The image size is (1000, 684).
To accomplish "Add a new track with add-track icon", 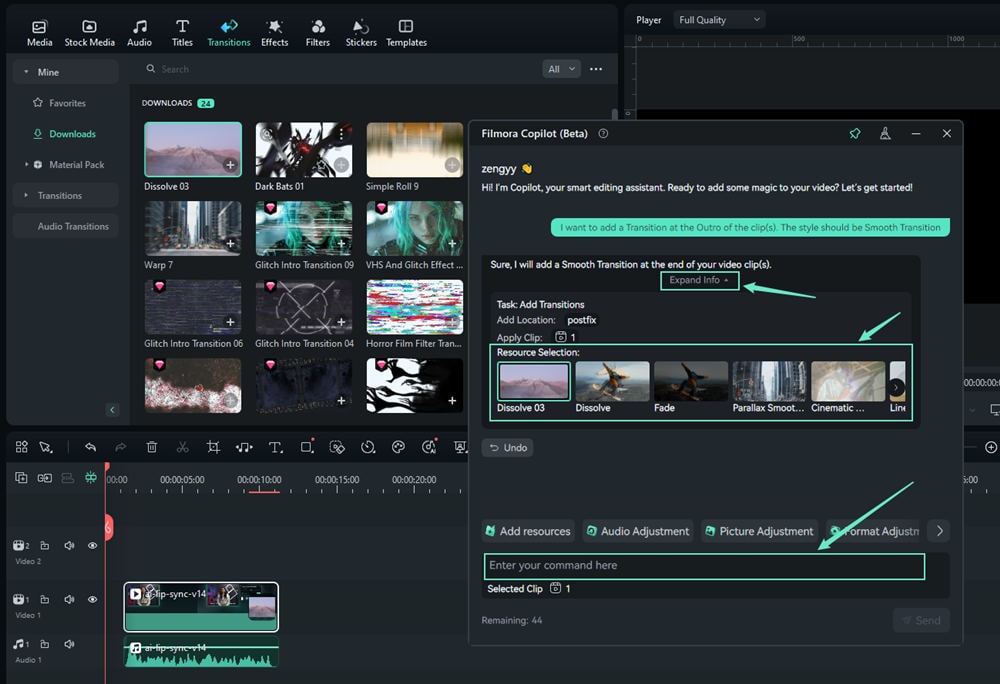I will [21, 477].
